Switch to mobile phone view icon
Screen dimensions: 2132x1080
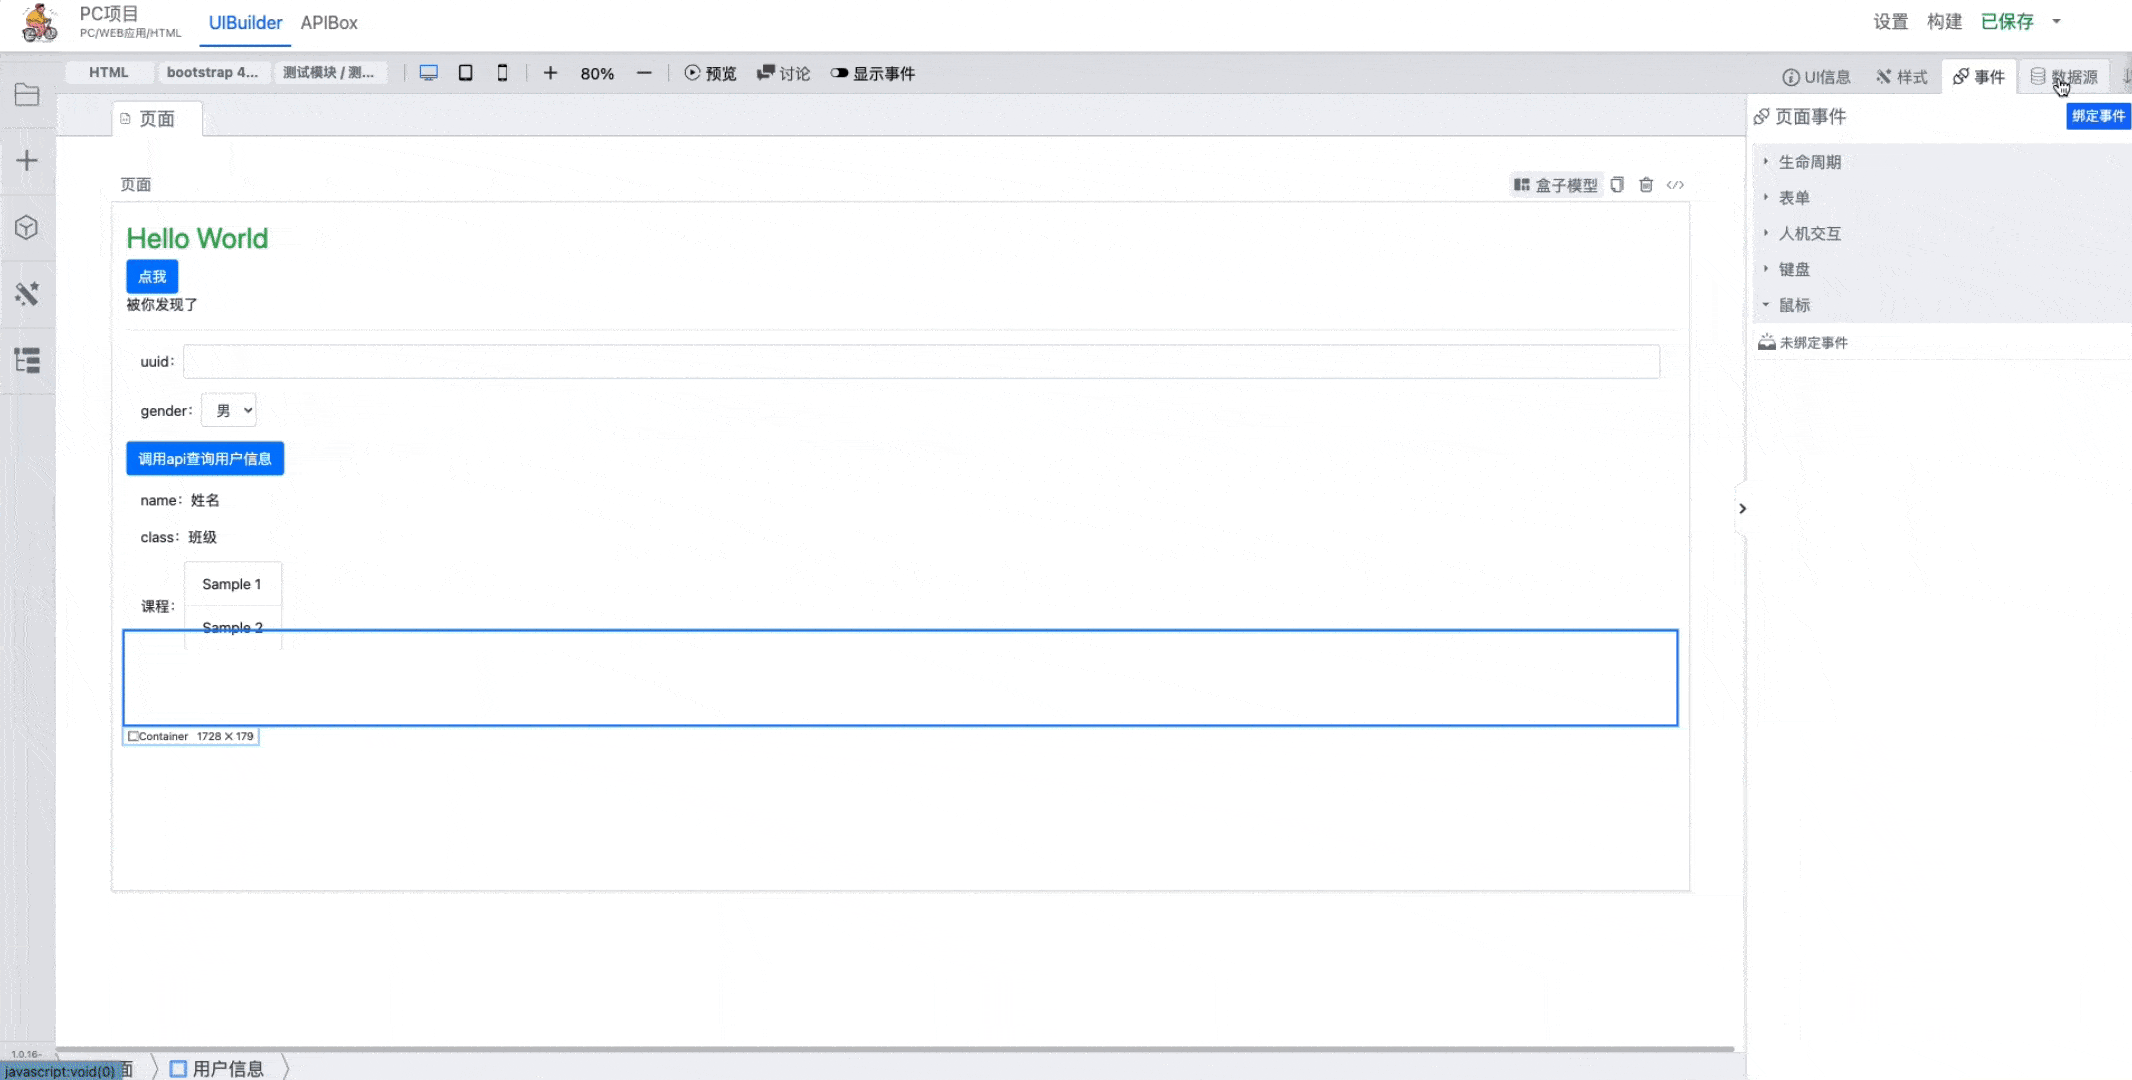(x=502, y=73)
